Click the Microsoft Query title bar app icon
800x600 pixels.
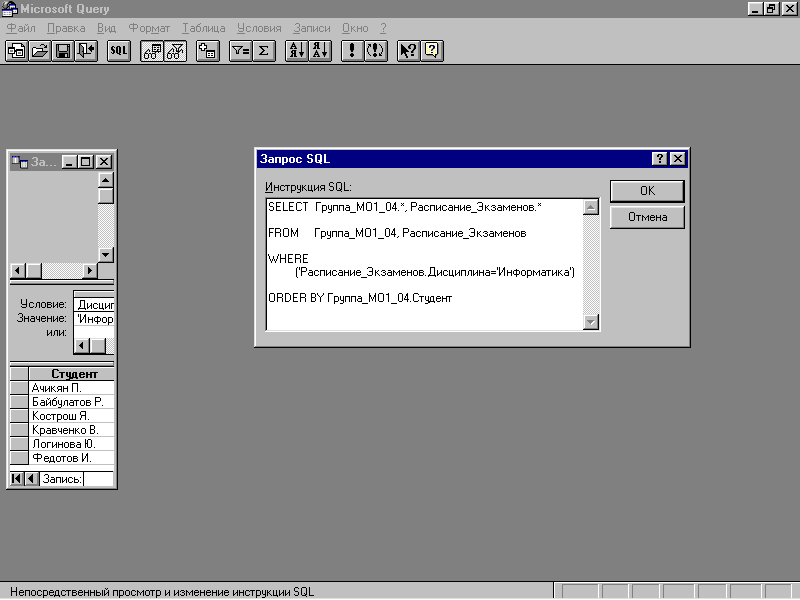coord(9,9)
